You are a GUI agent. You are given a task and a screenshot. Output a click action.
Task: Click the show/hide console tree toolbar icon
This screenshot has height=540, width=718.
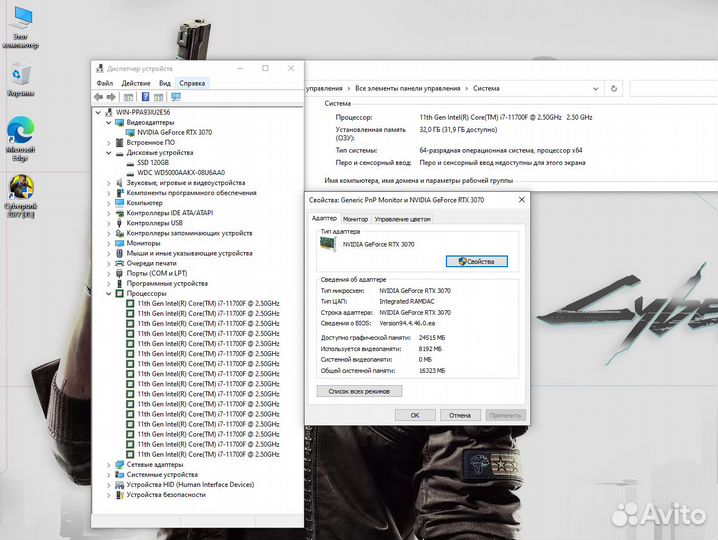pyautogui.click(x=129, y=97)
